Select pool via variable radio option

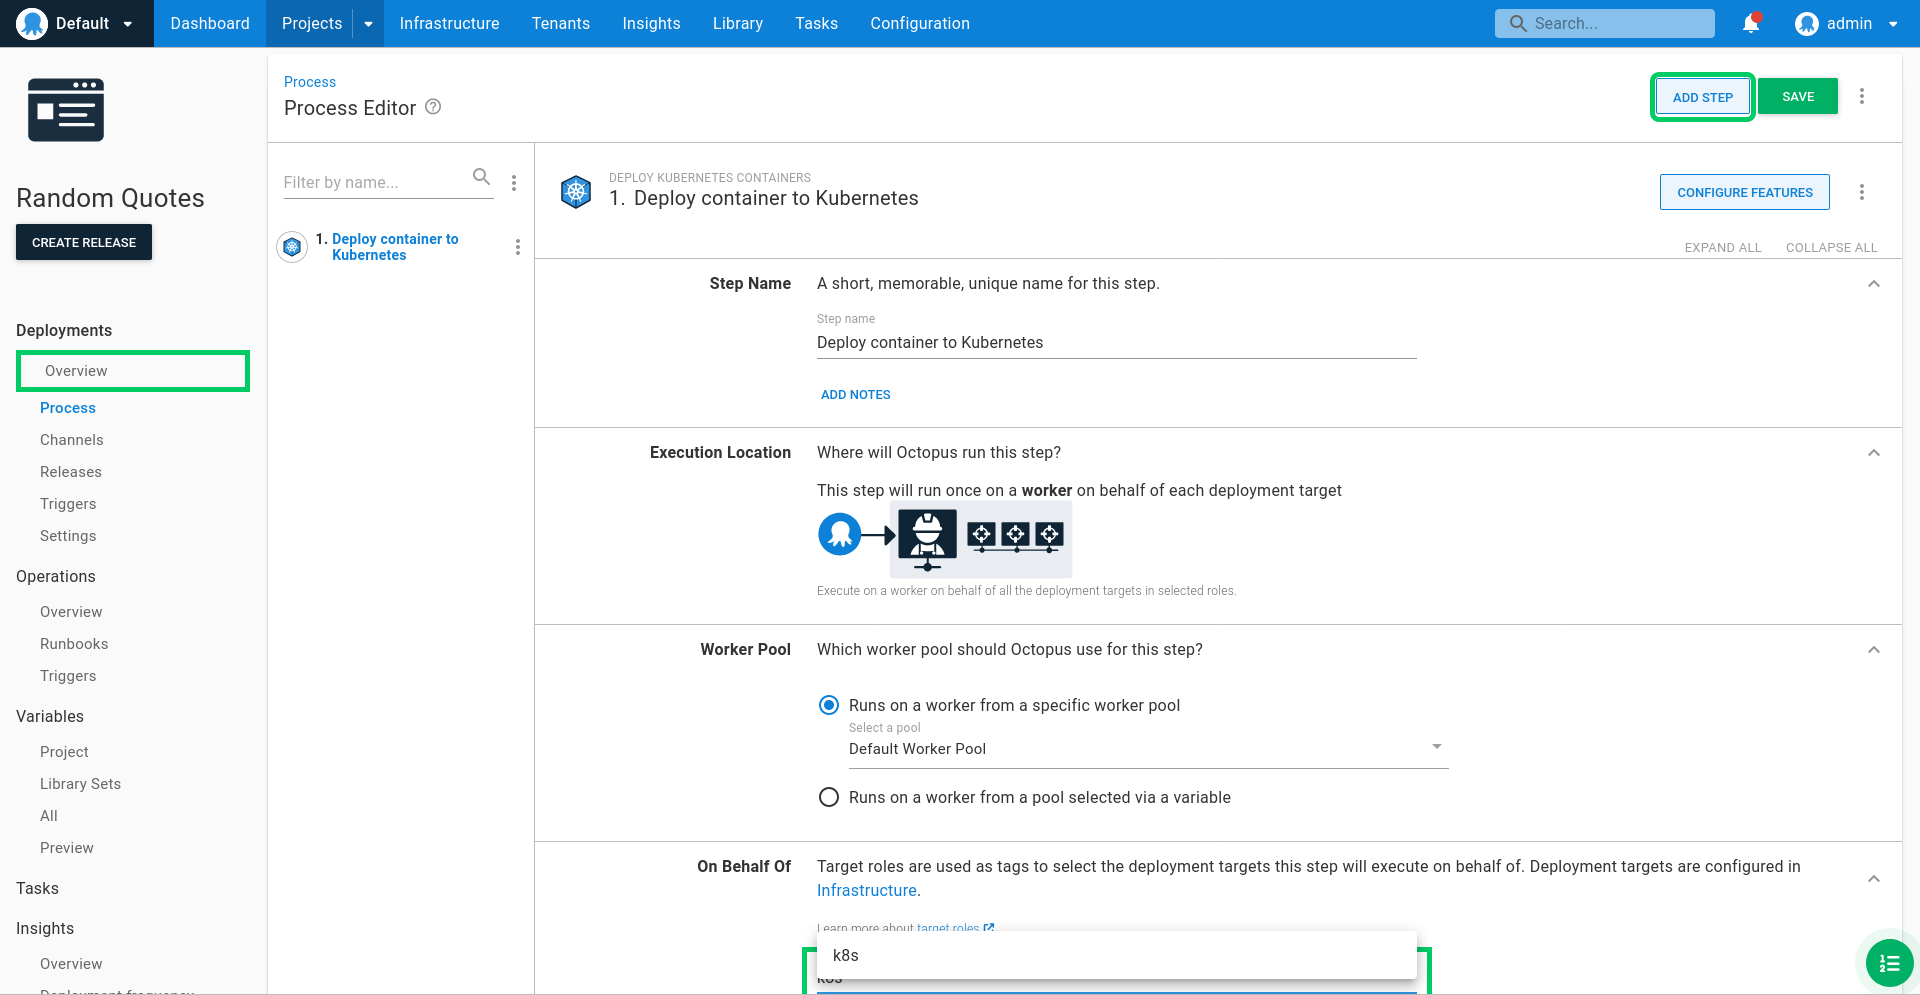tap(829, 797)
